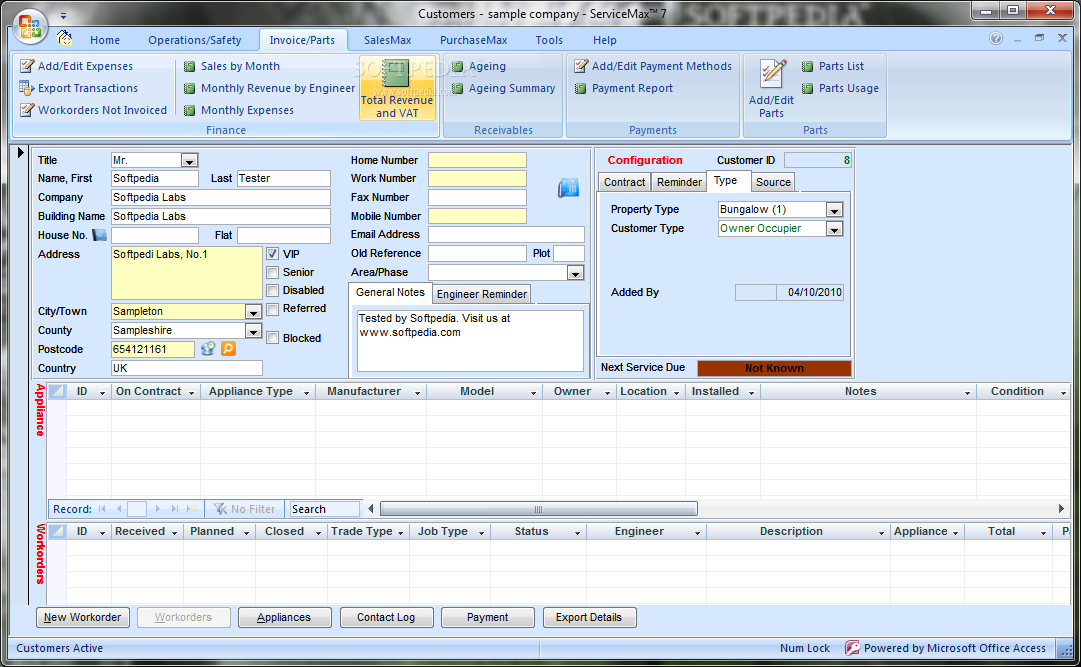This screenshot has width=1081, height=667.
Task: Click the ribbon Help question mark icon
Action: [996, 39]
